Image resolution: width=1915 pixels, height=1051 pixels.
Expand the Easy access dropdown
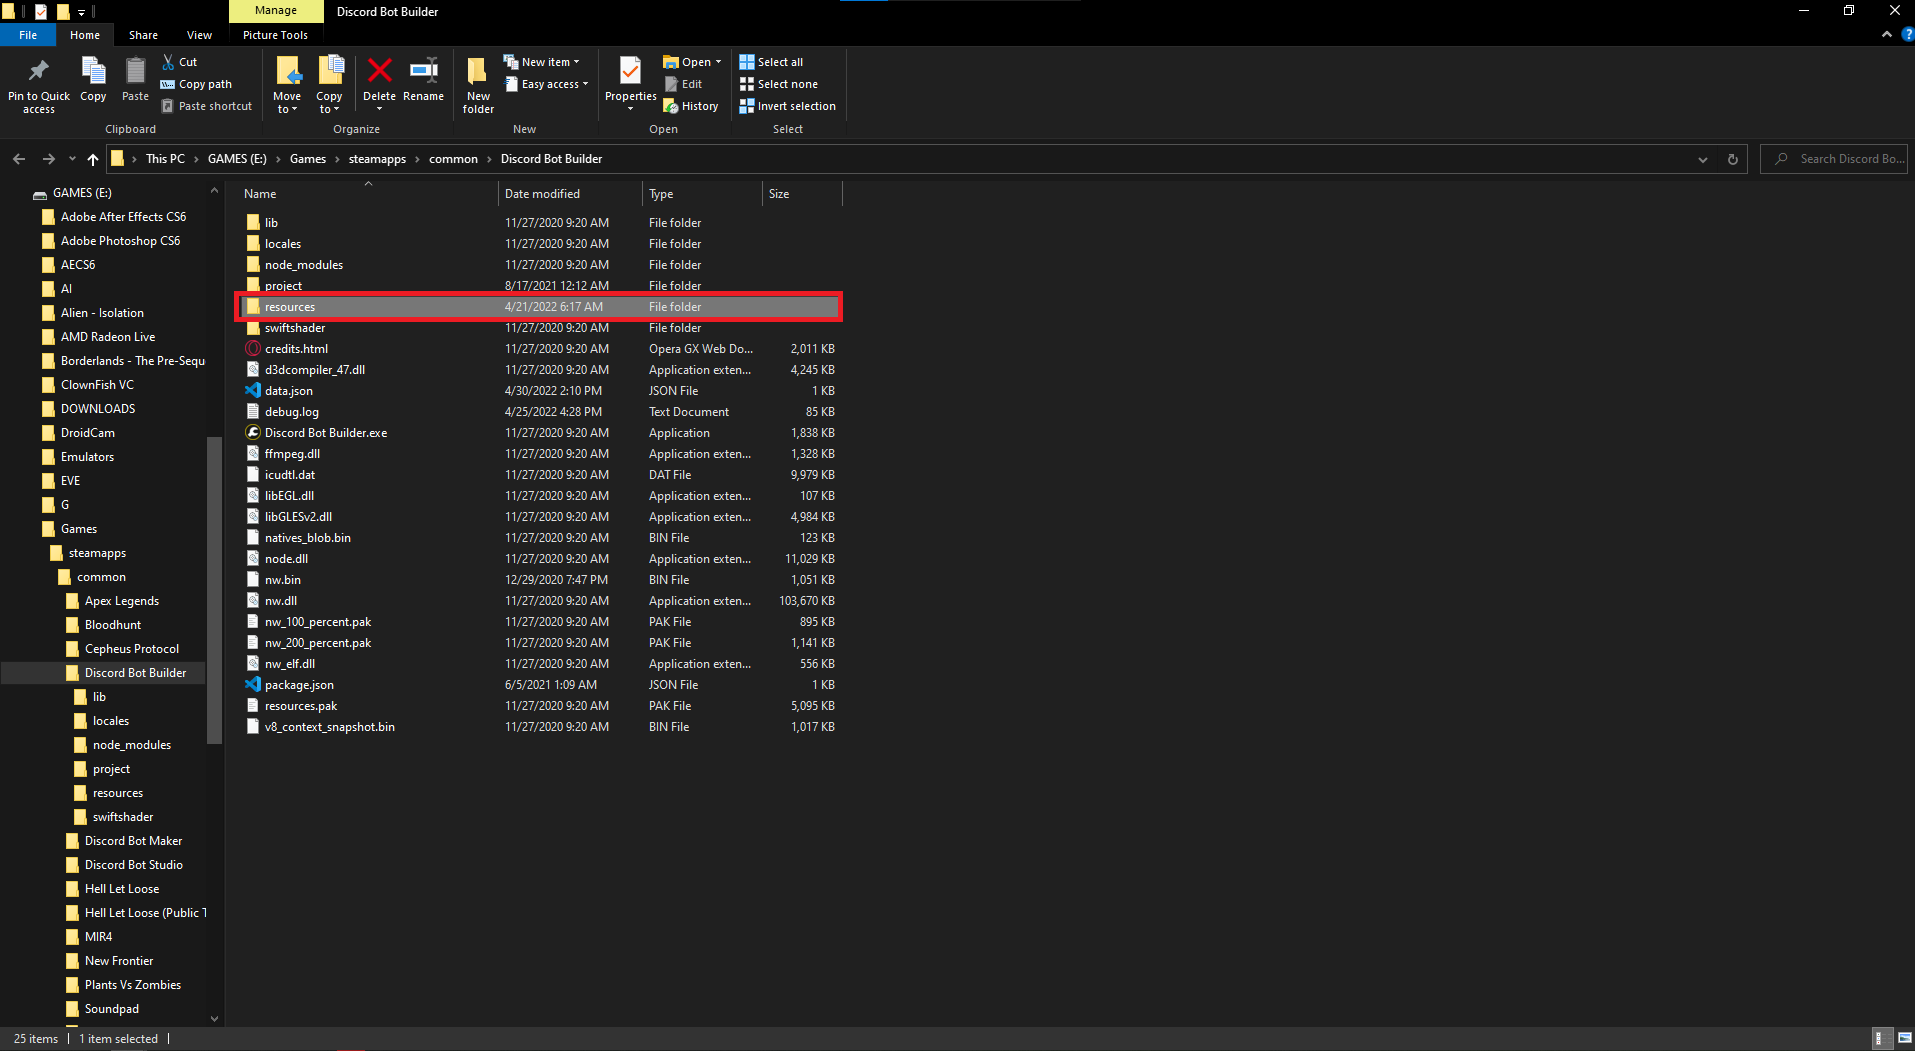click(x=546, y=84)
